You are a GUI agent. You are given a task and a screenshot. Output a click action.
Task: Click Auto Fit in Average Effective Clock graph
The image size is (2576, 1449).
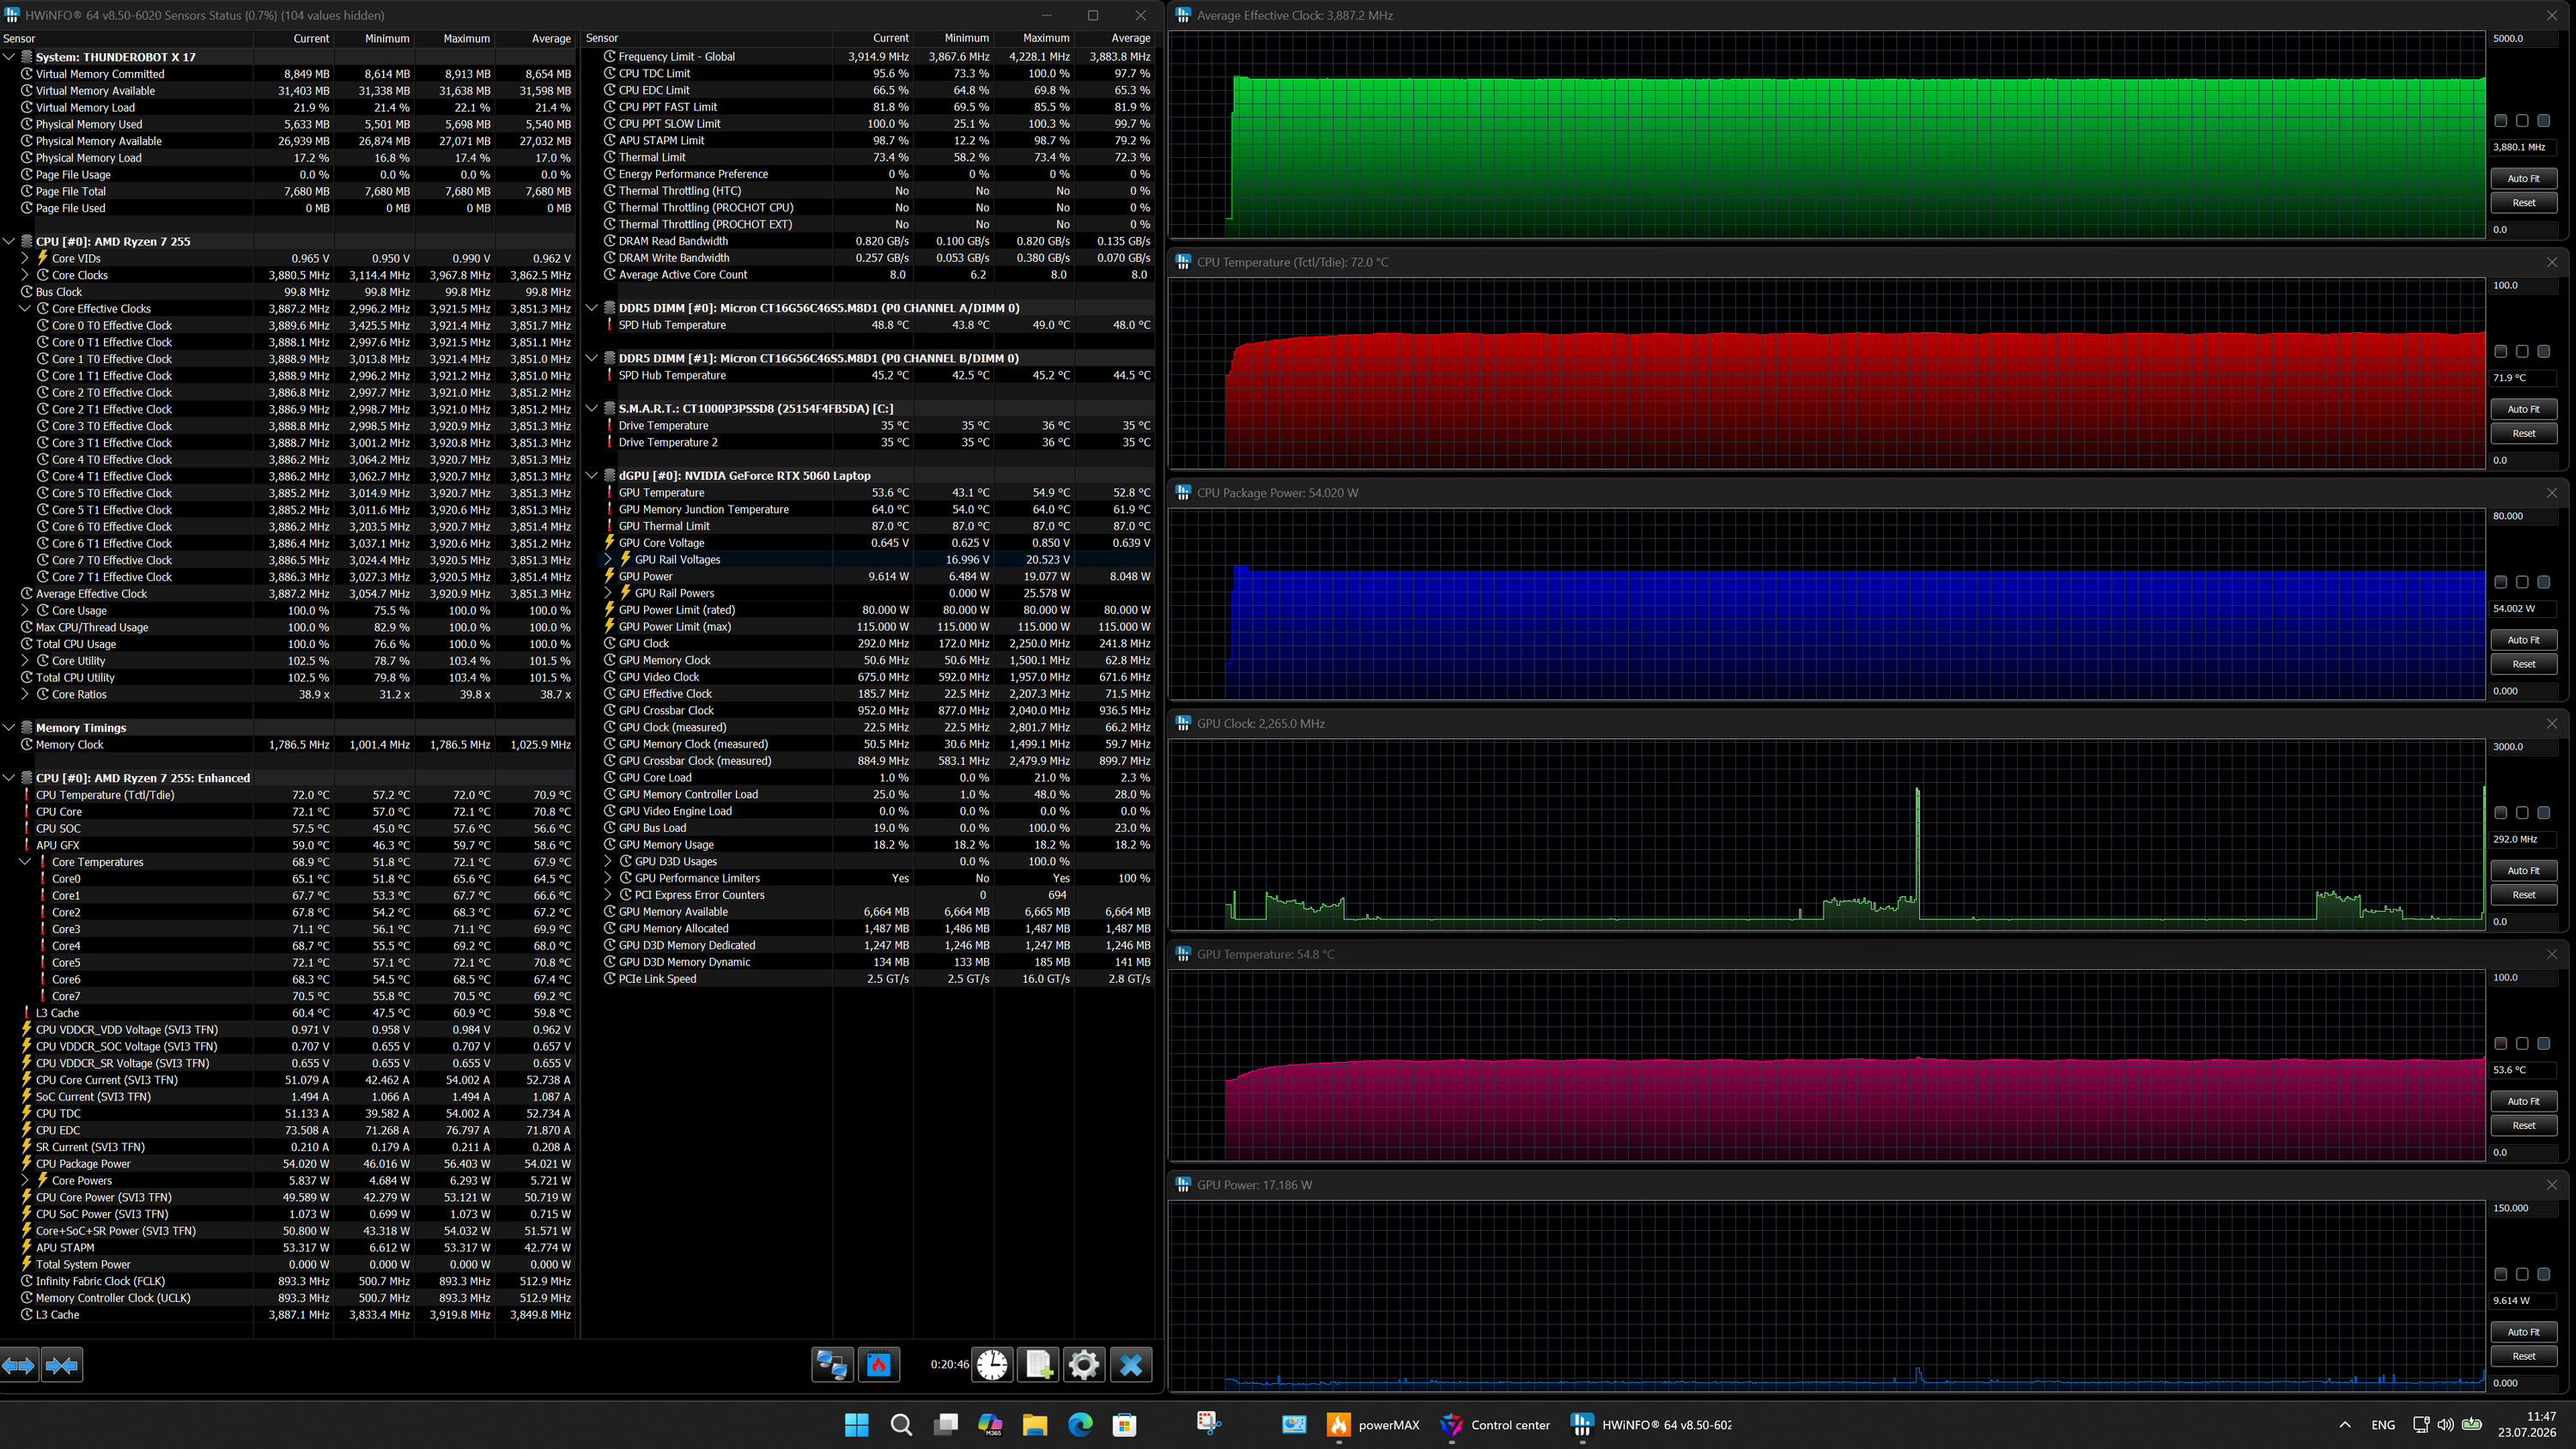pyautogui.click(x=2523, y=179)
